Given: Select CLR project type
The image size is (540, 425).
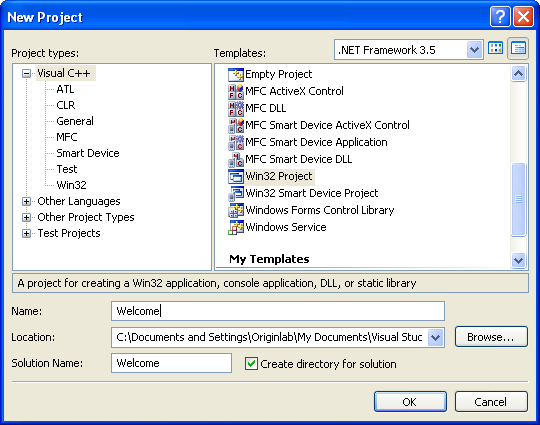Looking at the screenshot, I should (x=65, y=105).
